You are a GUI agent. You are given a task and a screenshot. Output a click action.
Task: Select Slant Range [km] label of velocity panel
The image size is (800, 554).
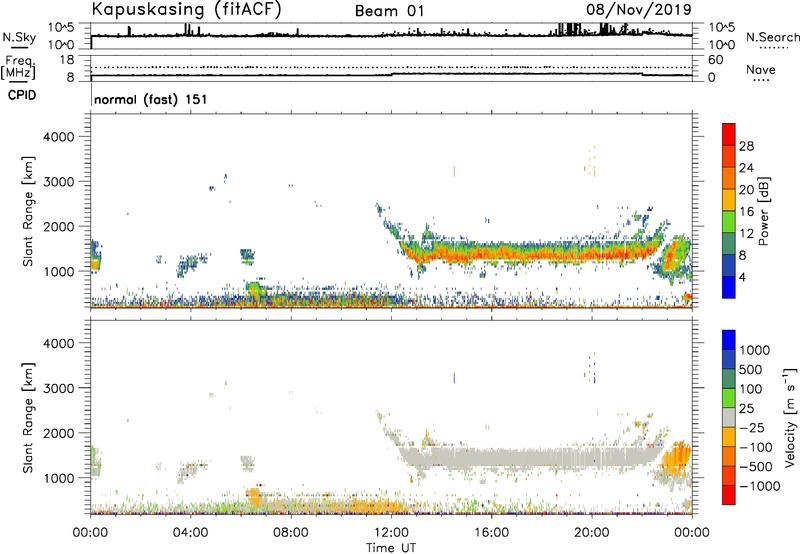pos(28,418)
